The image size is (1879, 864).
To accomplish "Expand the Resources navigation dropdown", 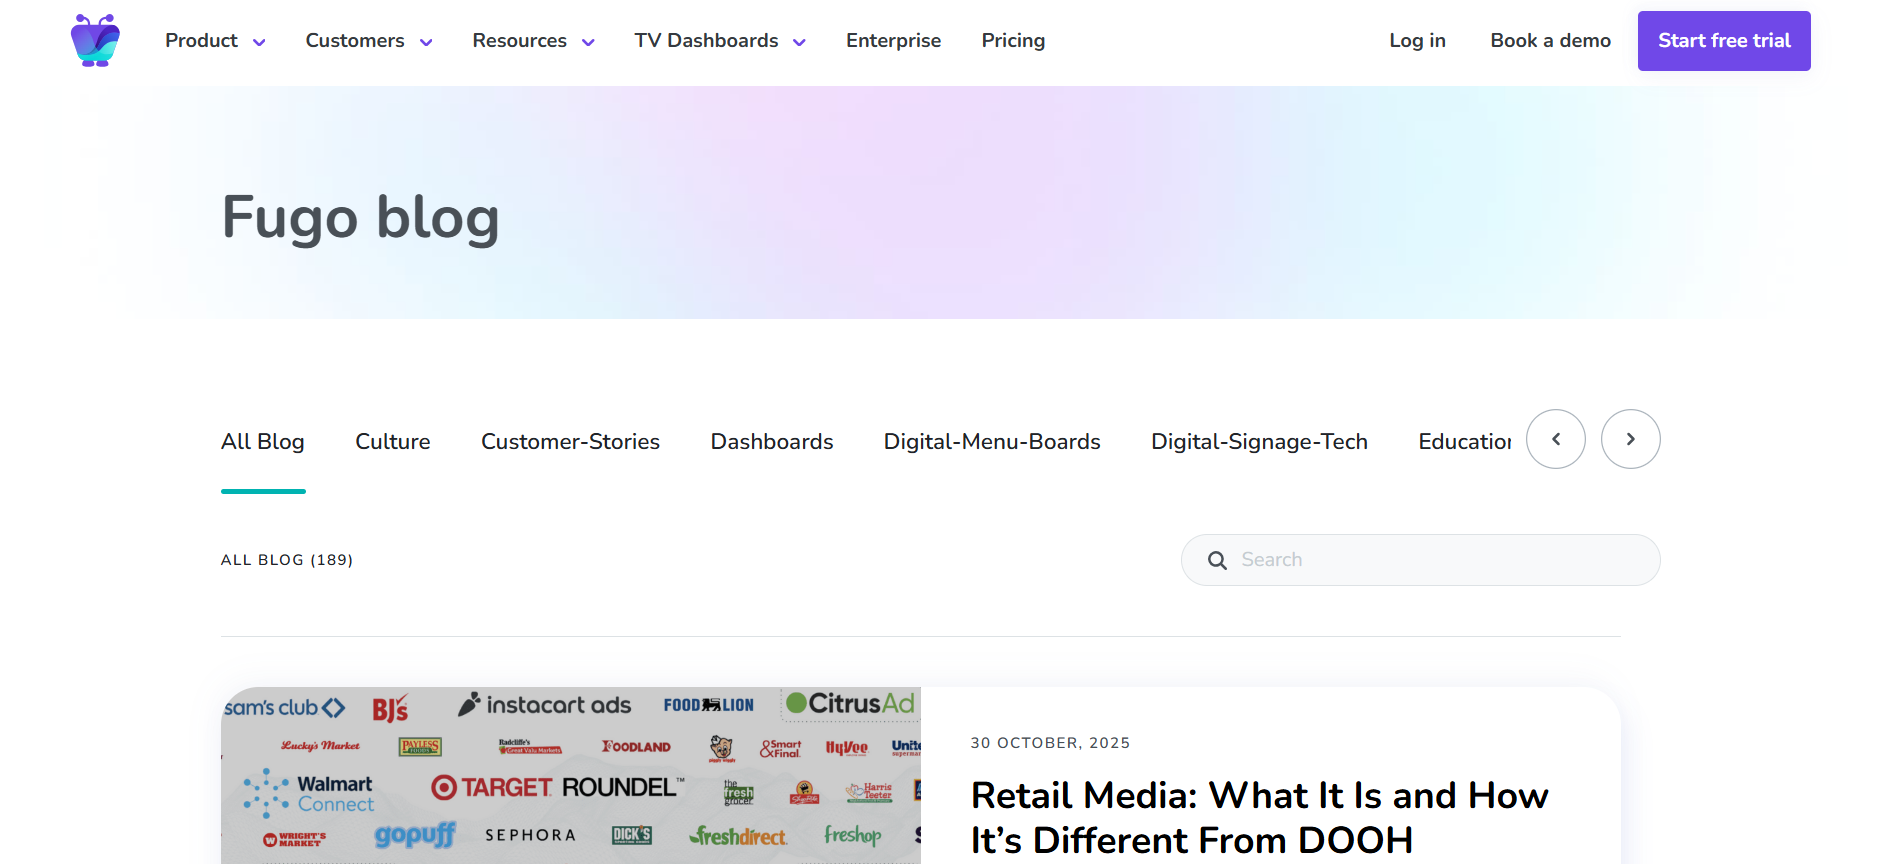I will (533, 41).
